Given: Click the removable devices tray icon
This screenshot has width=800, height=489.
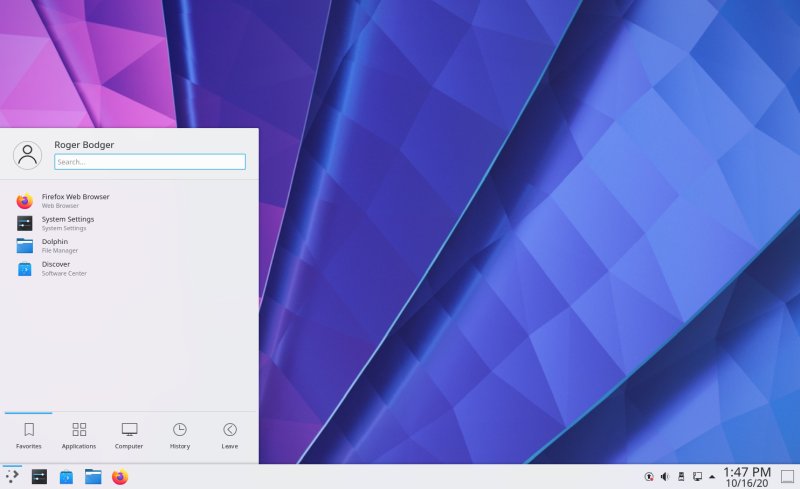Looking at the screenshot, I should (x=681, y=477).
